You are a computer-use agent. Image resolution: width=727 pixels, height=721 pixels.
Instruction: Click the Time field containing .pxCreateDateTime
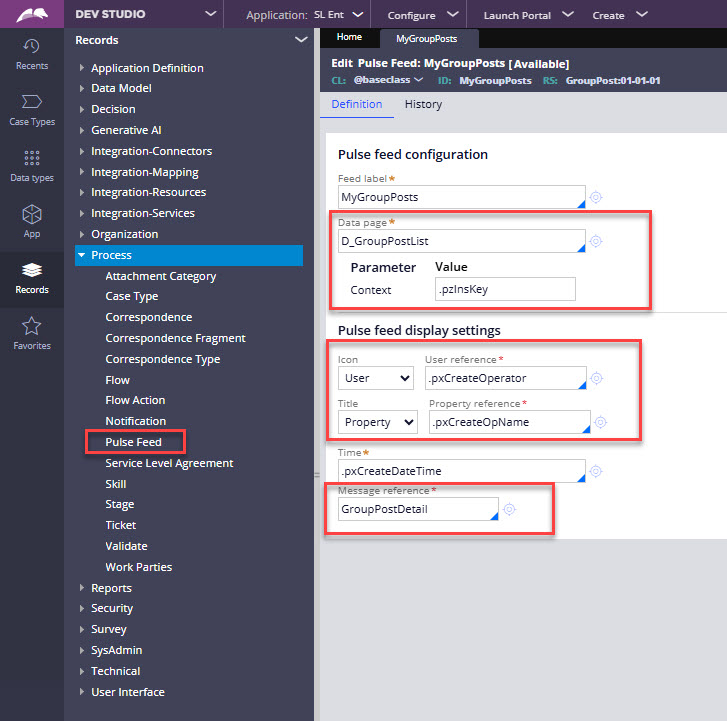pos(460,471)
